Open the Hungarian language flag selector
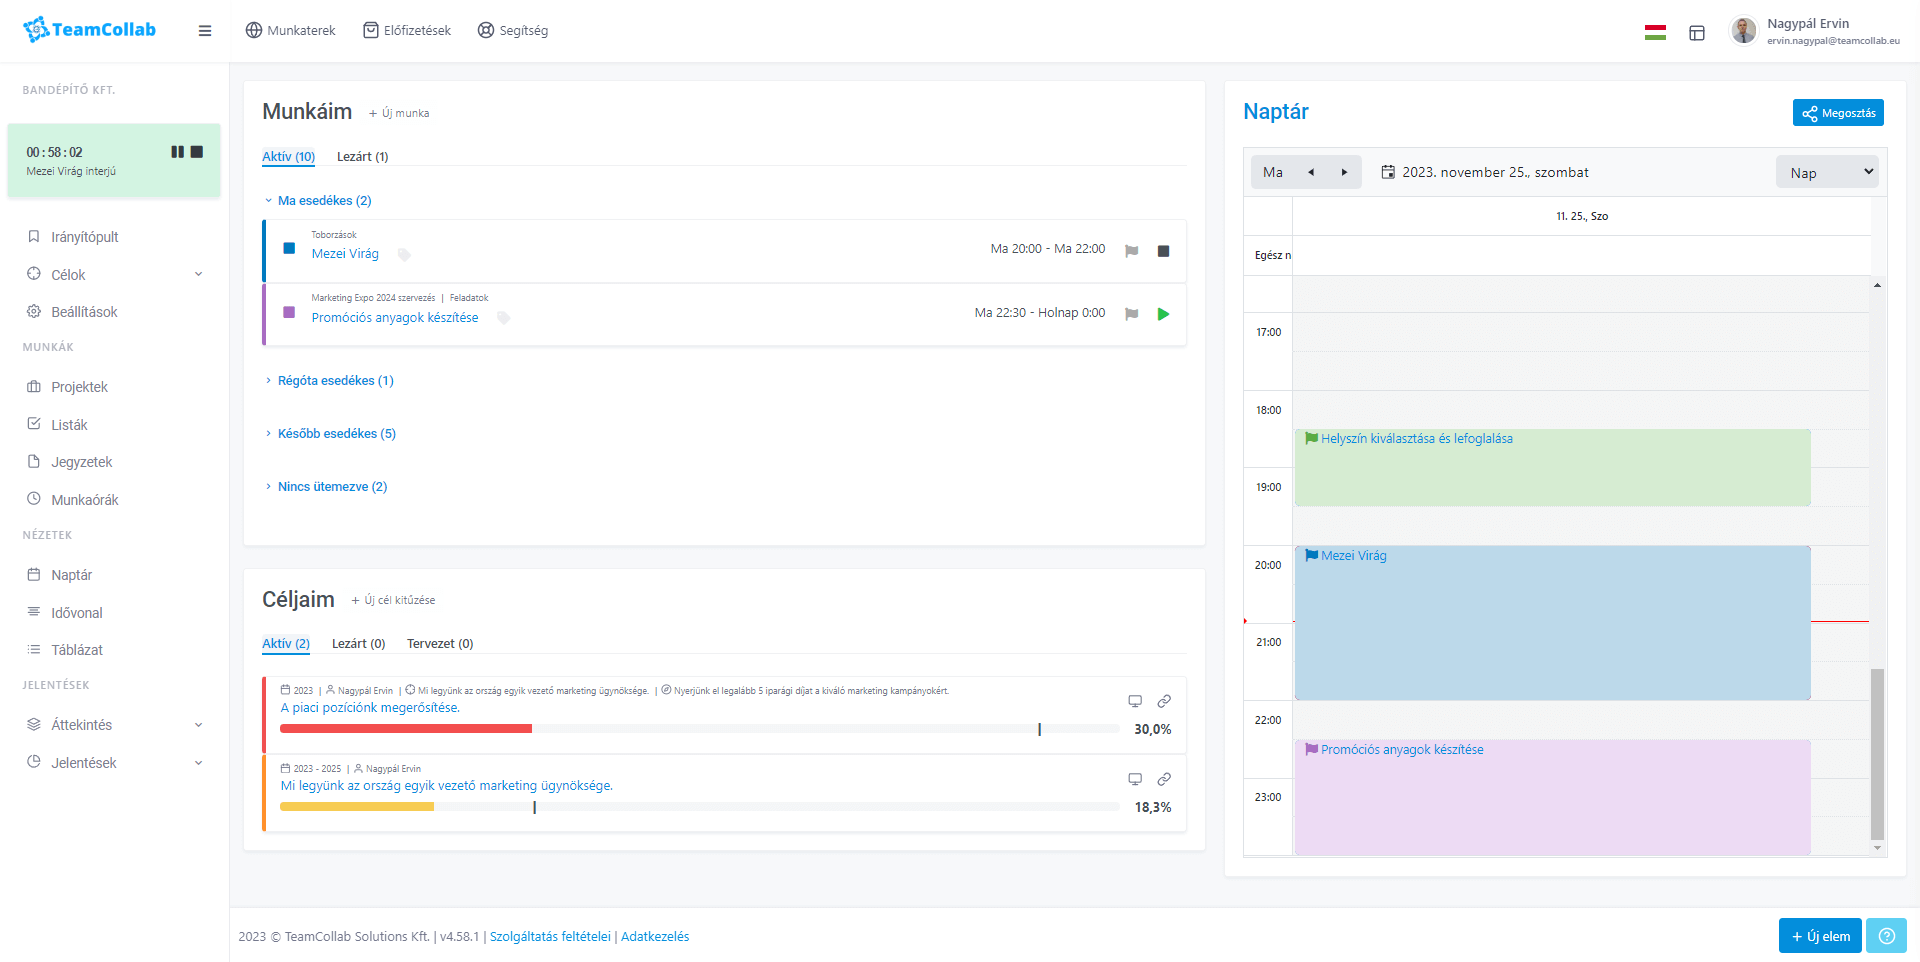The image size is (1920, 962). (x=1655, y=32)
